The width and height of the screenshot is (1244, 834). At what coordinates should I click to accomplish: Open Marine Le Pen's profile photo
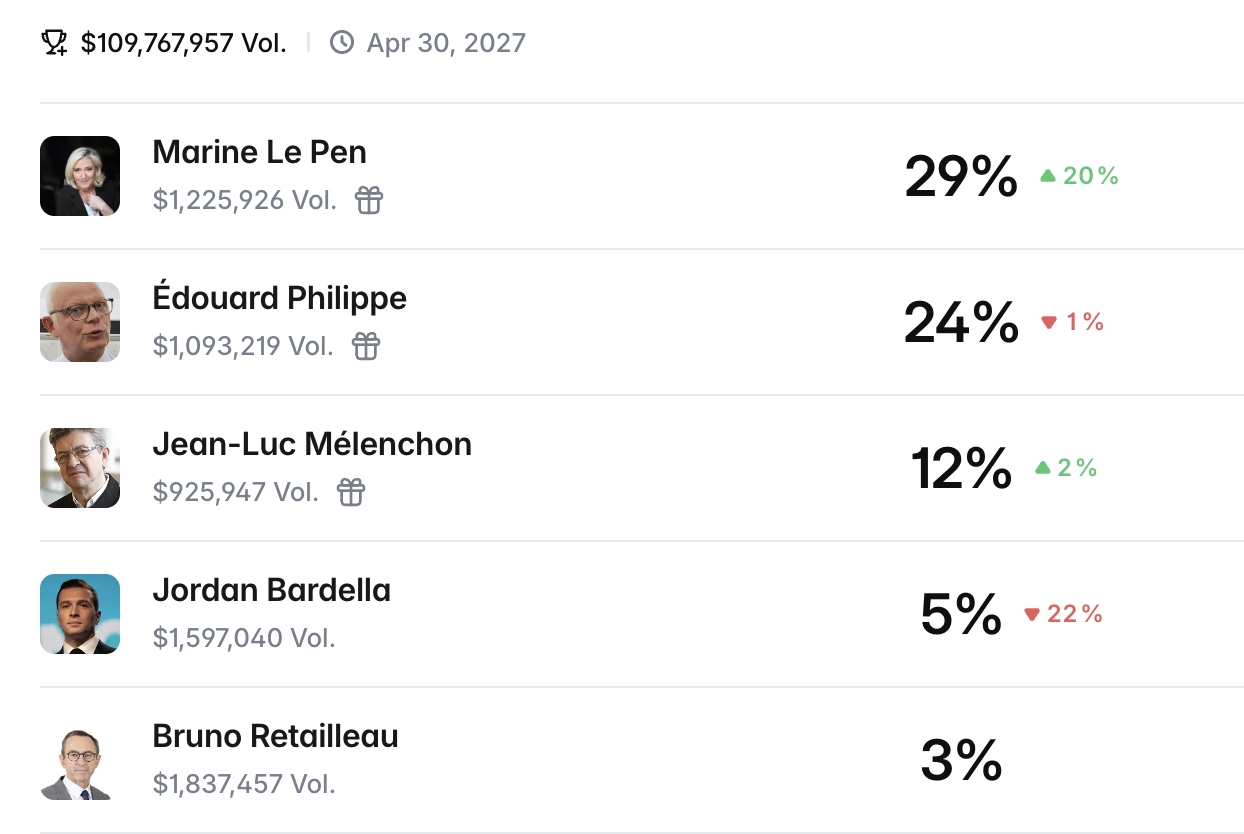80,176
